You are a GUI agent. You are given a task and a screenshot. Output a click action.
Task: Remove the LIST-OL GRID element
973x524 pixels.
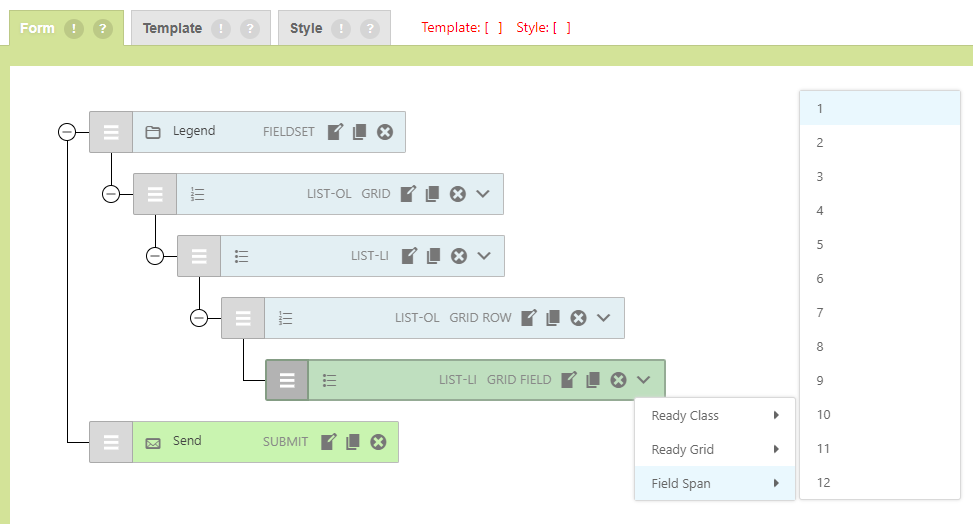tap(458, 194)
